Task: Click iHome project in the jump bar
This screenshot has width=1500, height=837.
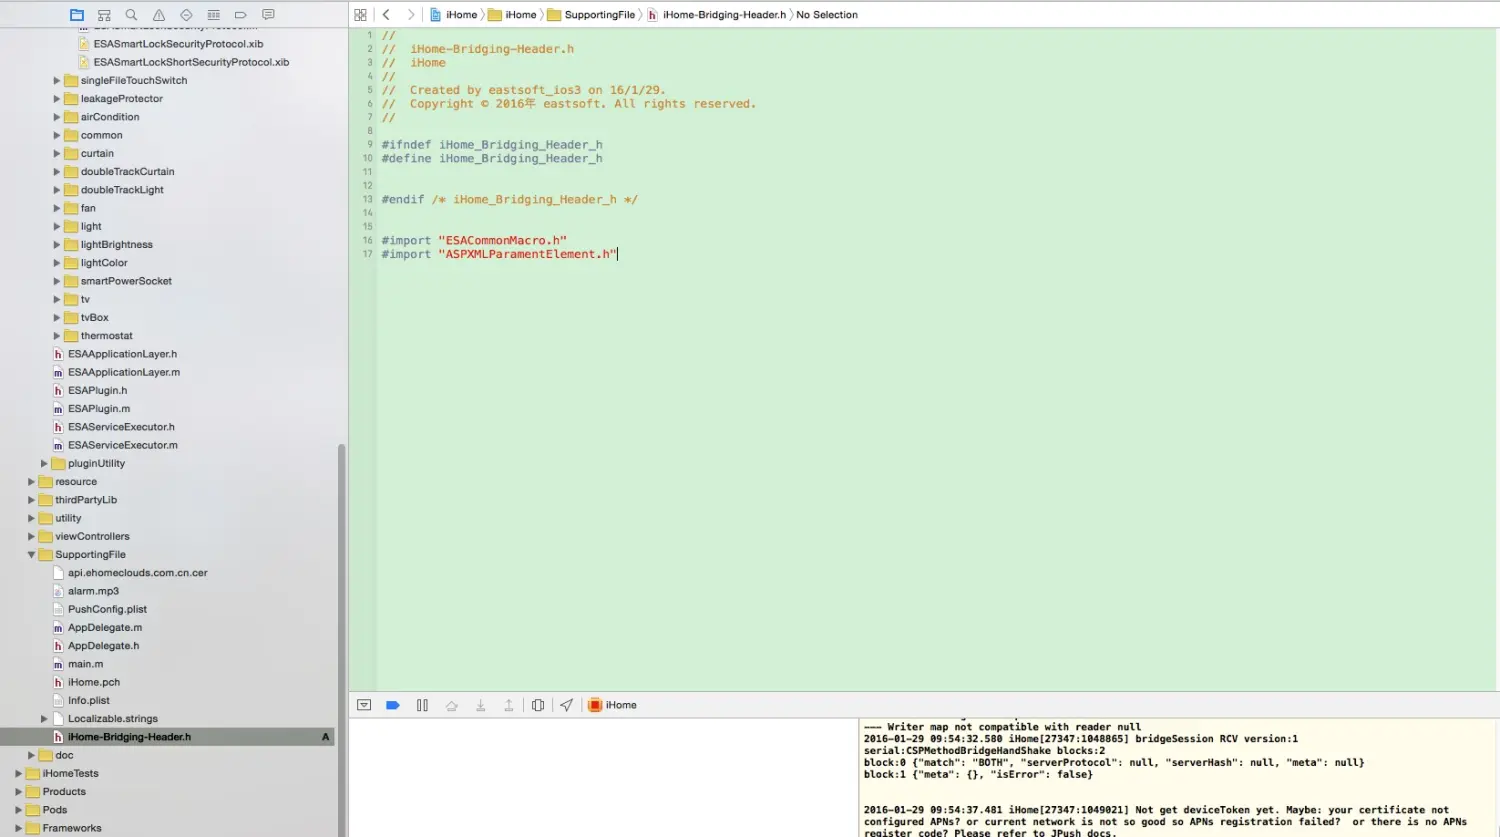Action: (453, 15)
